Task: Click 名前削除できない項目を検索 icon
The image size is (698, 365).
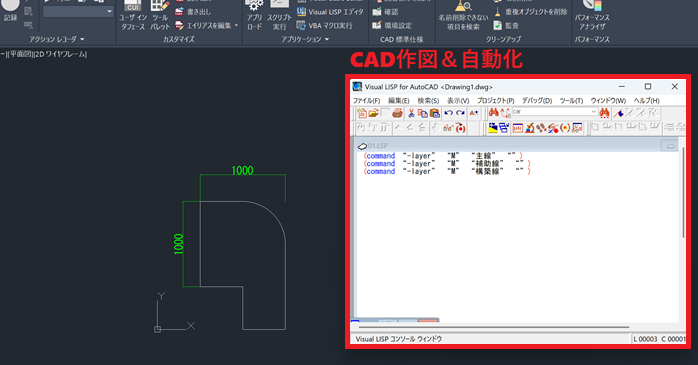Action: tap(463, 16)
